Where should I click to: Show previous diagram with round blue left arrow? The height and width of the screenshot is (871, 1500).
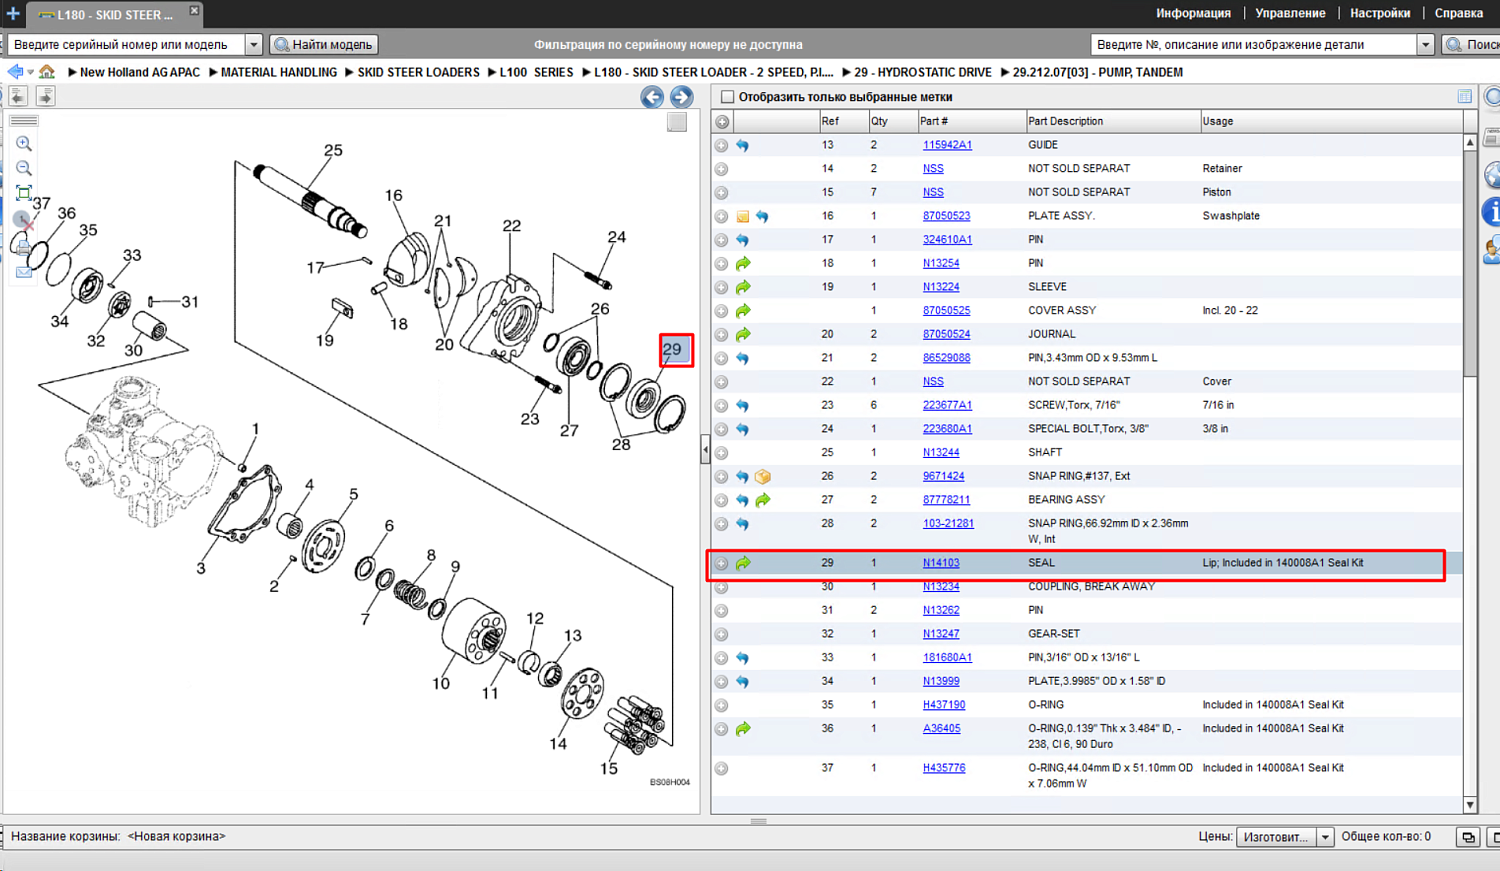pos(652,97)
